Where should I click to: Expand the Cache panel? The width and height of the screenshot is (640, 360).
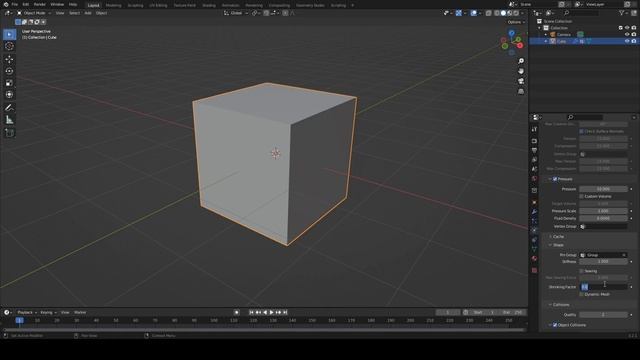(557, 237)
